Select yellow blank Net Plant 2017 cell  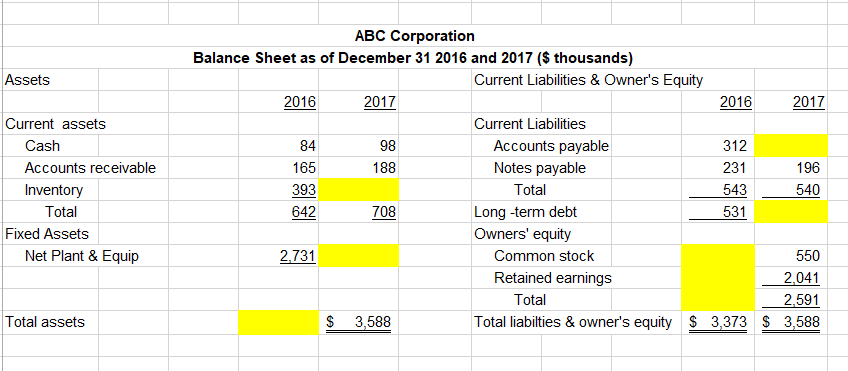click(358, 256)
